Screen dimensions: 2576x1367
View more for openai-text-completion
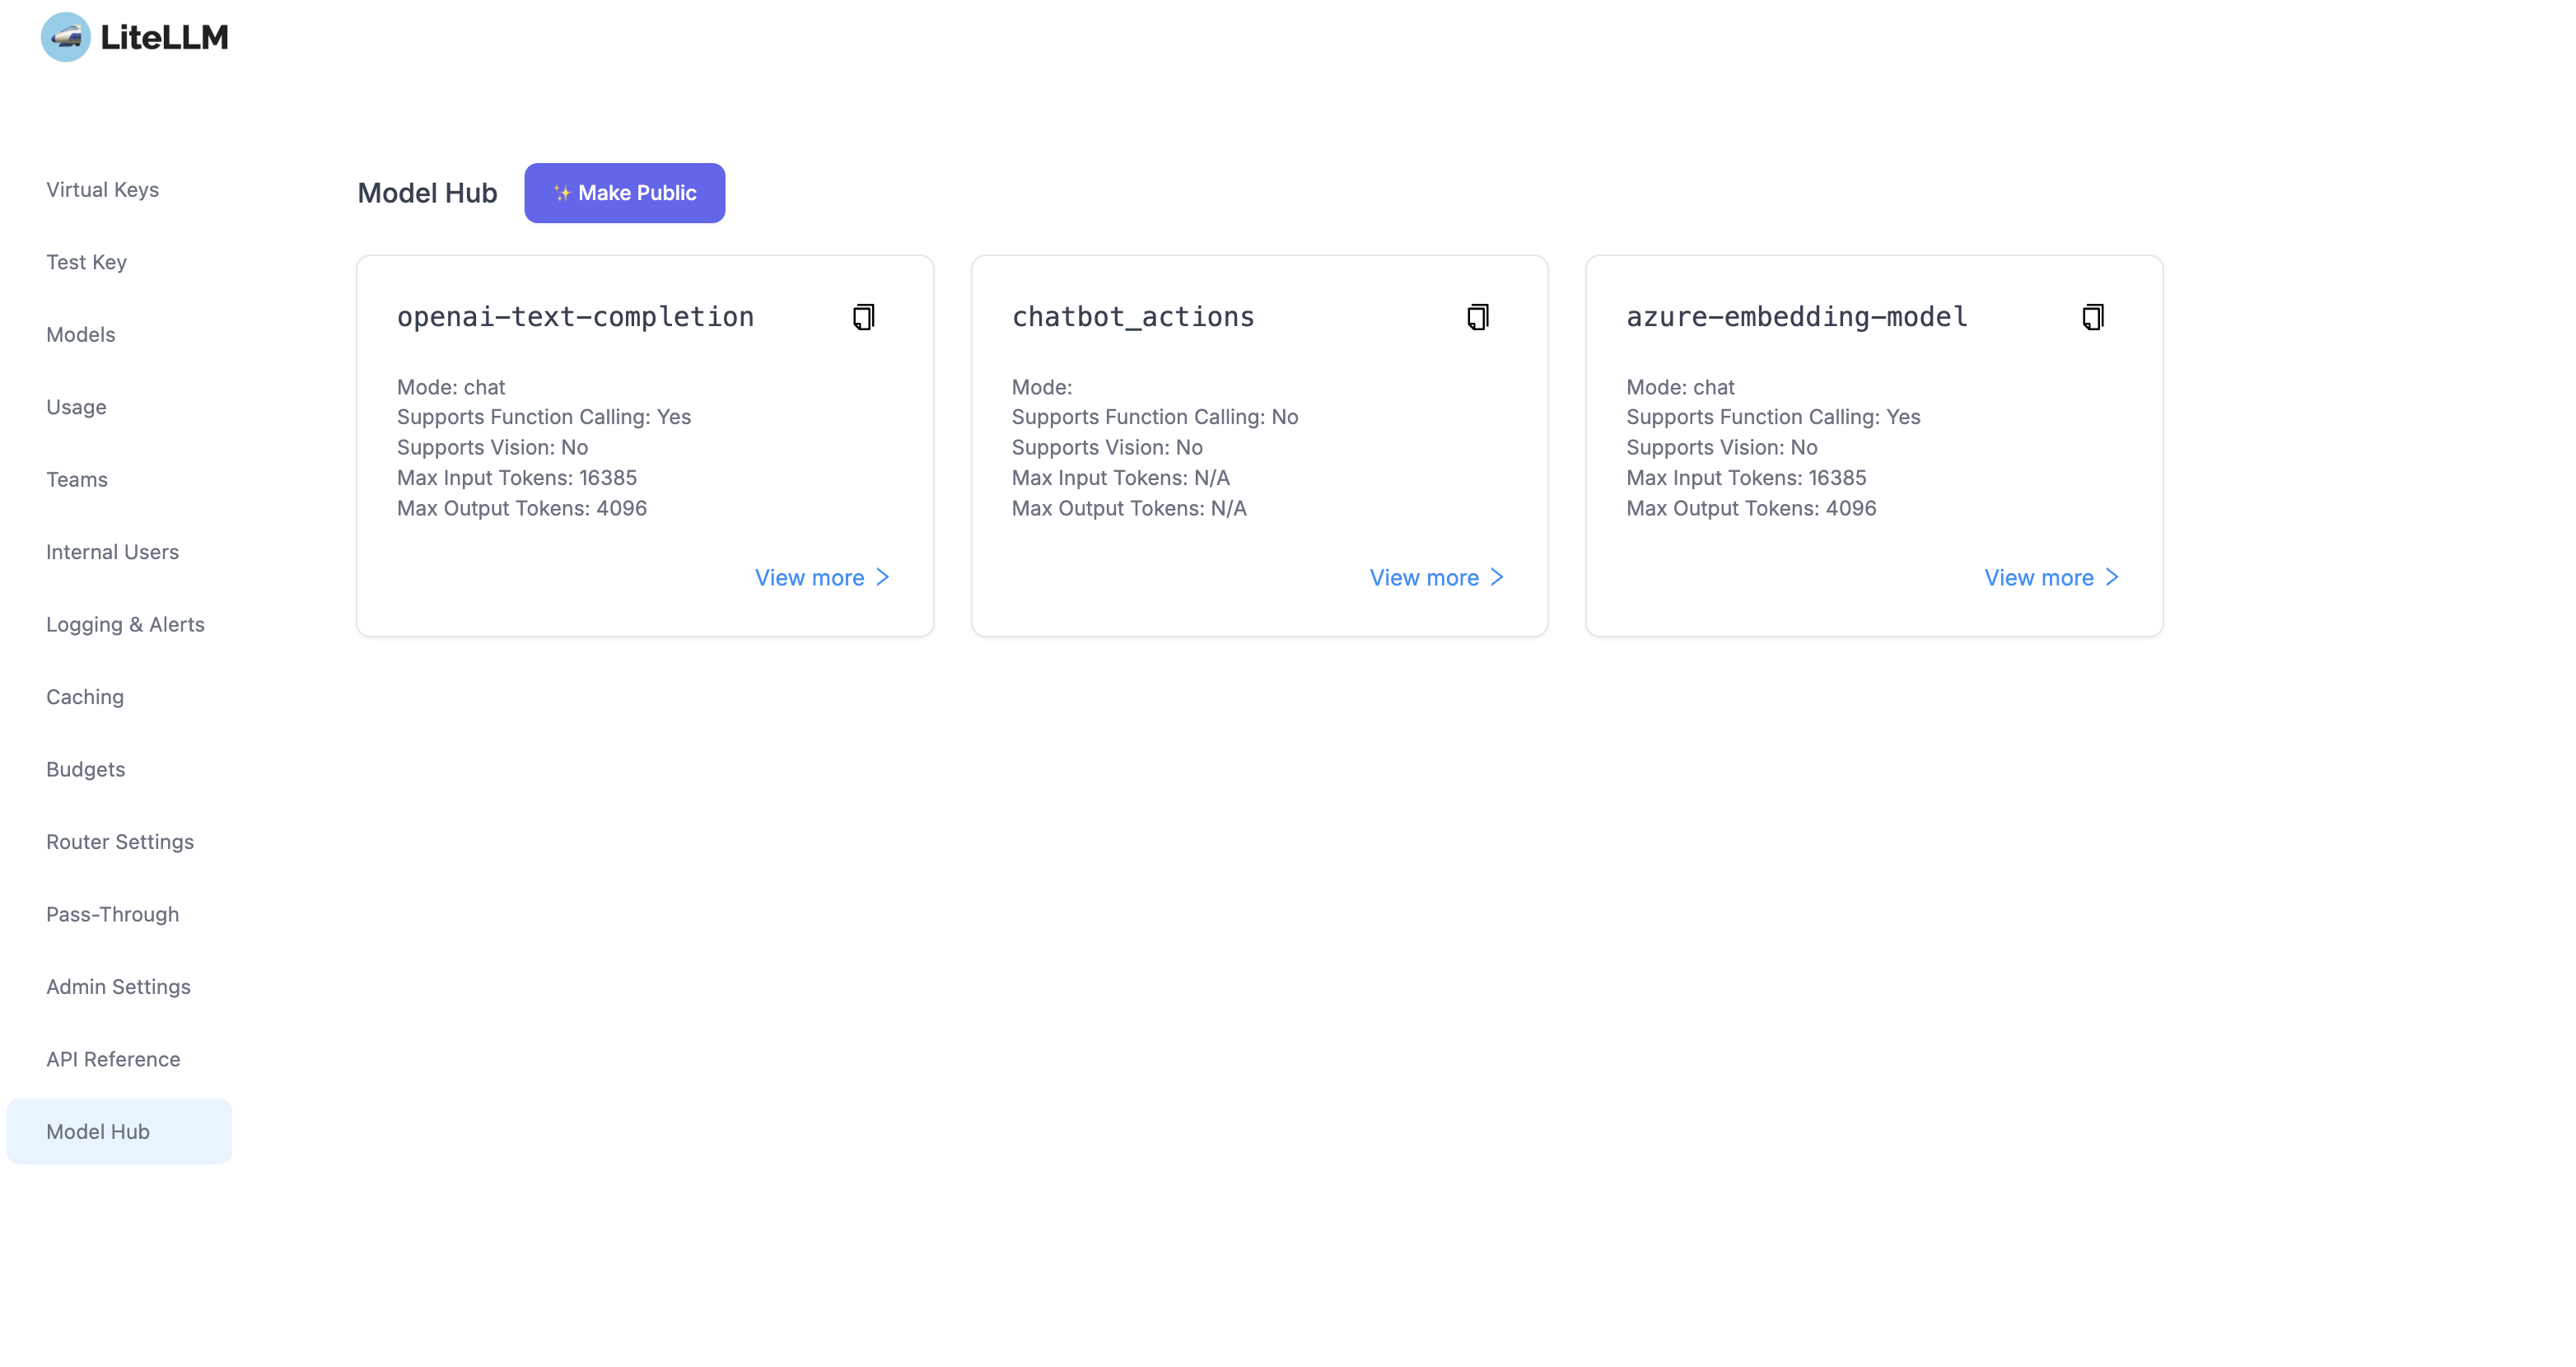click(x=821, y=578)
